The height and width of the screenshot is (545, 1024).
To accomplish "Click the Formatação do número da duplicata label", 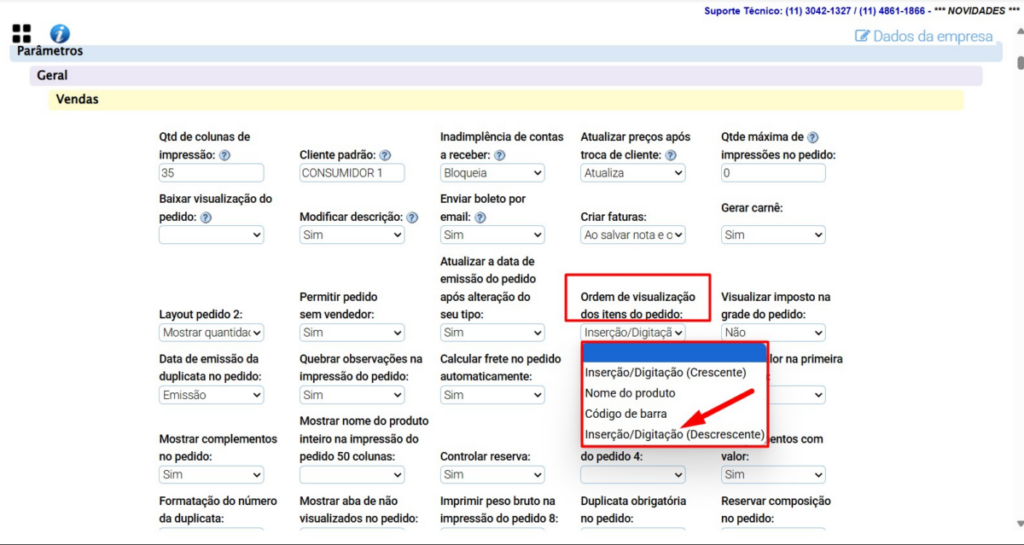I will click(x=218, y=510).
